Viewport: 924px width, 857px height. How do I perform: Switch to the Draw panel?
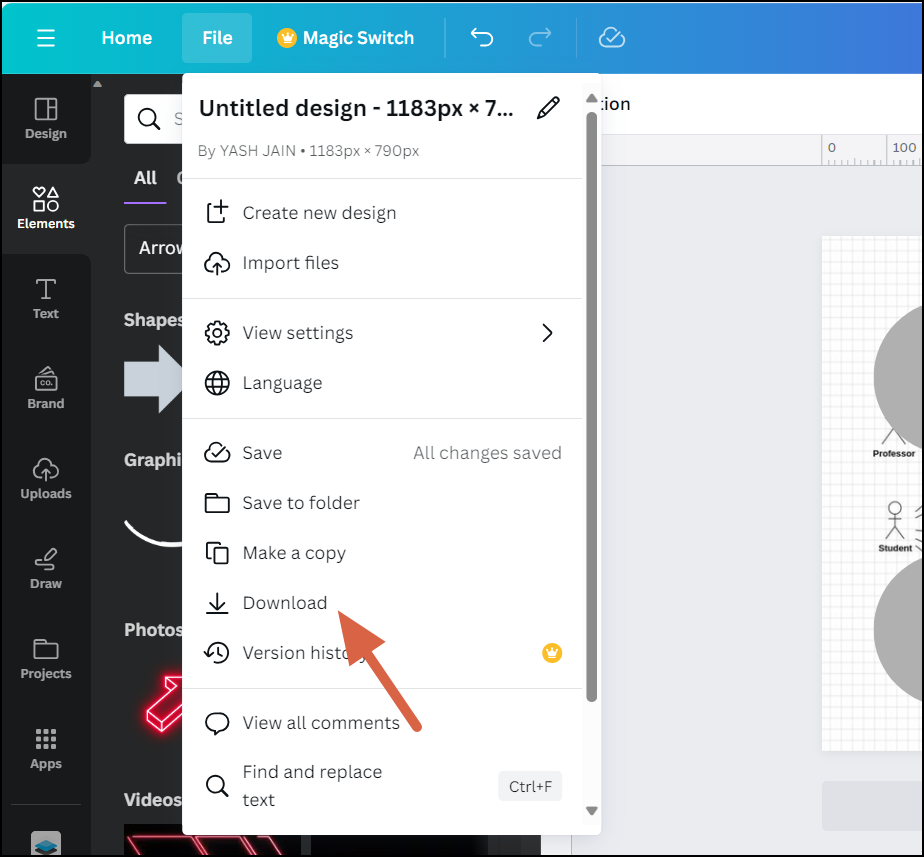pos(45,567)
